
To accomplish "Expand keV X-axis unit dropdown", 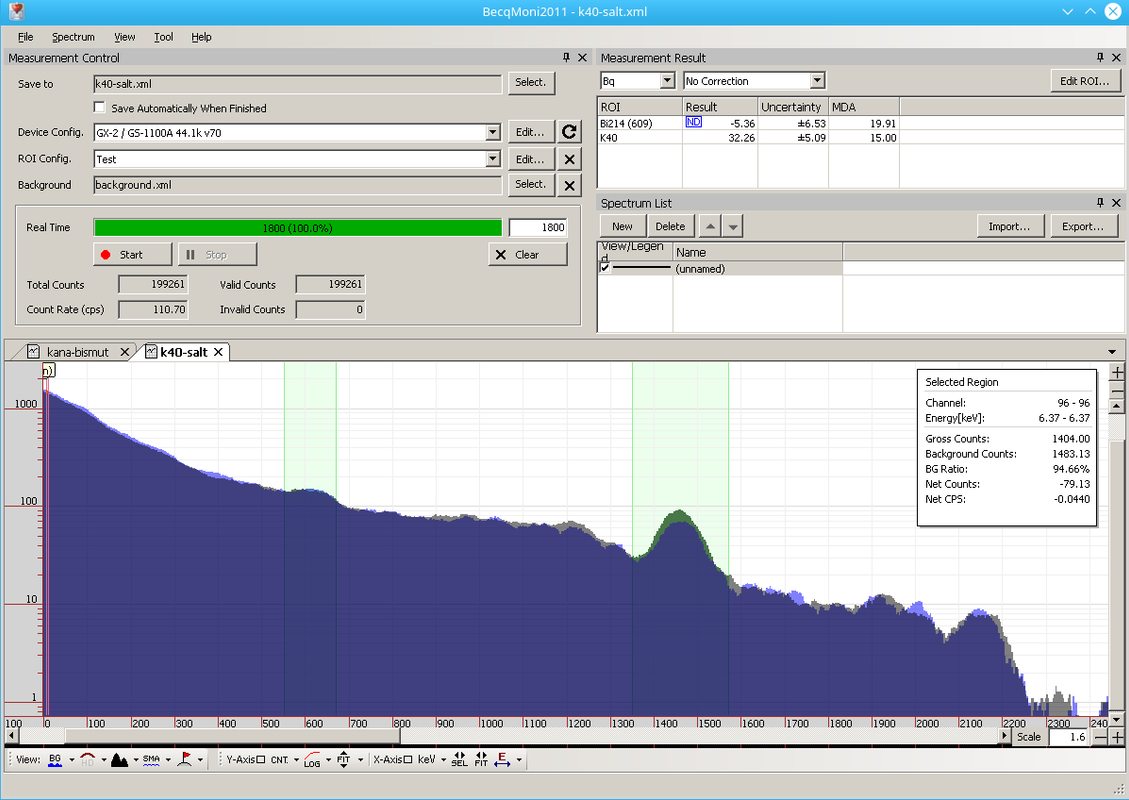I will coord(443,760).
